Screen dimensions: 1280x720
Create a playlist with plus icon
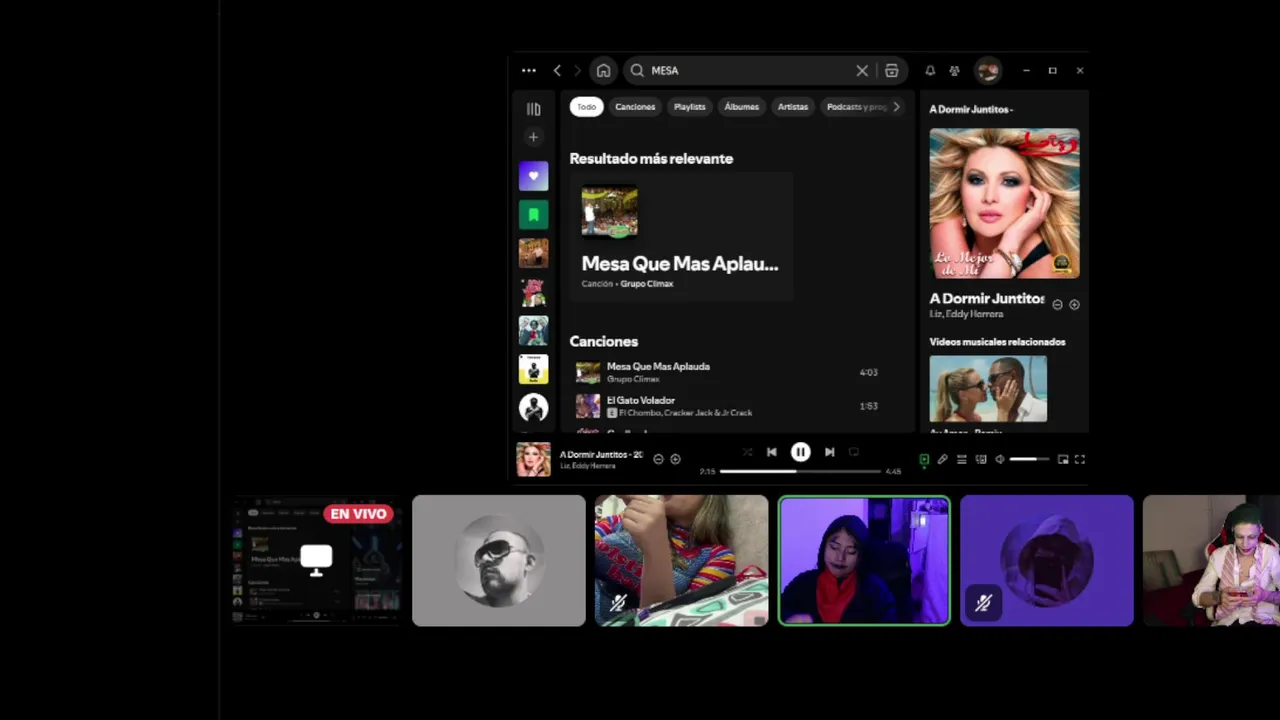[x=533, y=137]
